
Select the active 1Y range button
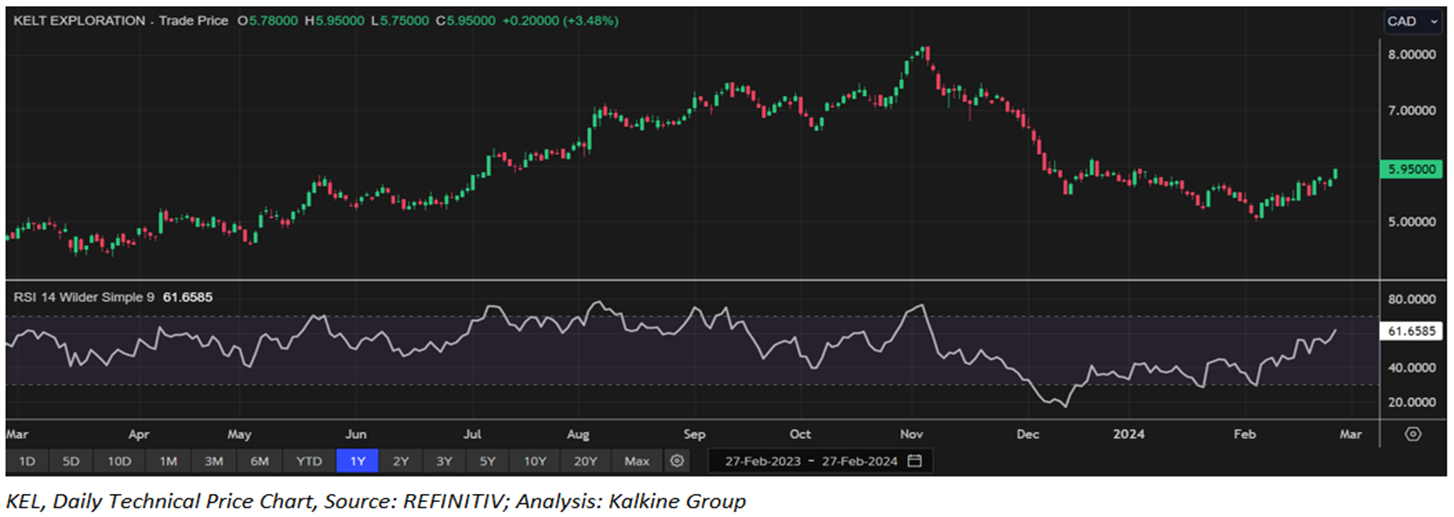pos(357,461)
